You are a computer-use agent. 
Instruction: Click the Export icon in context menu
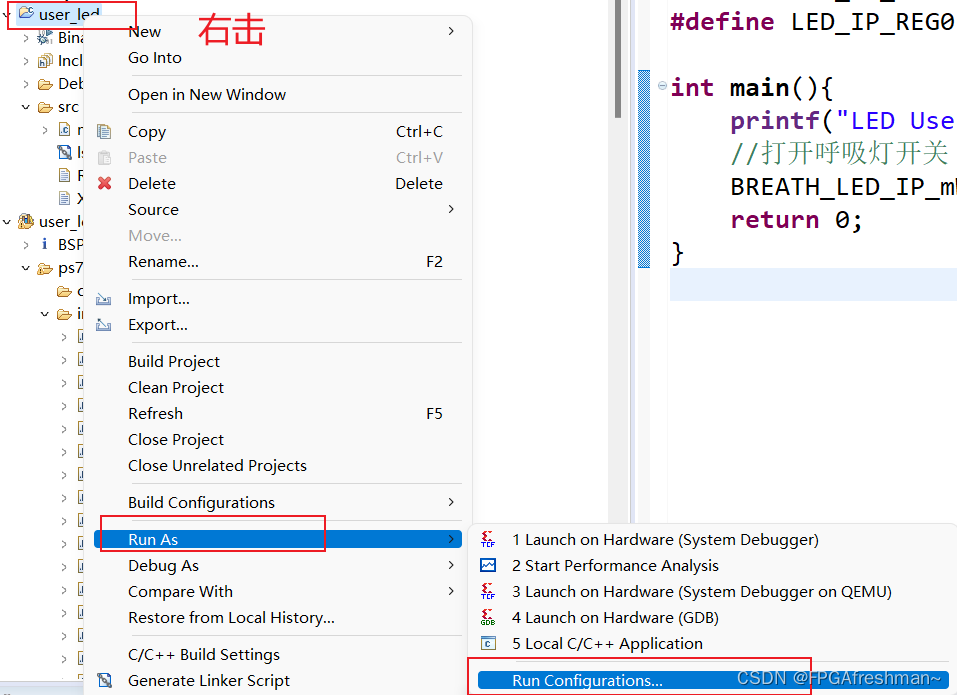[104, 325]
